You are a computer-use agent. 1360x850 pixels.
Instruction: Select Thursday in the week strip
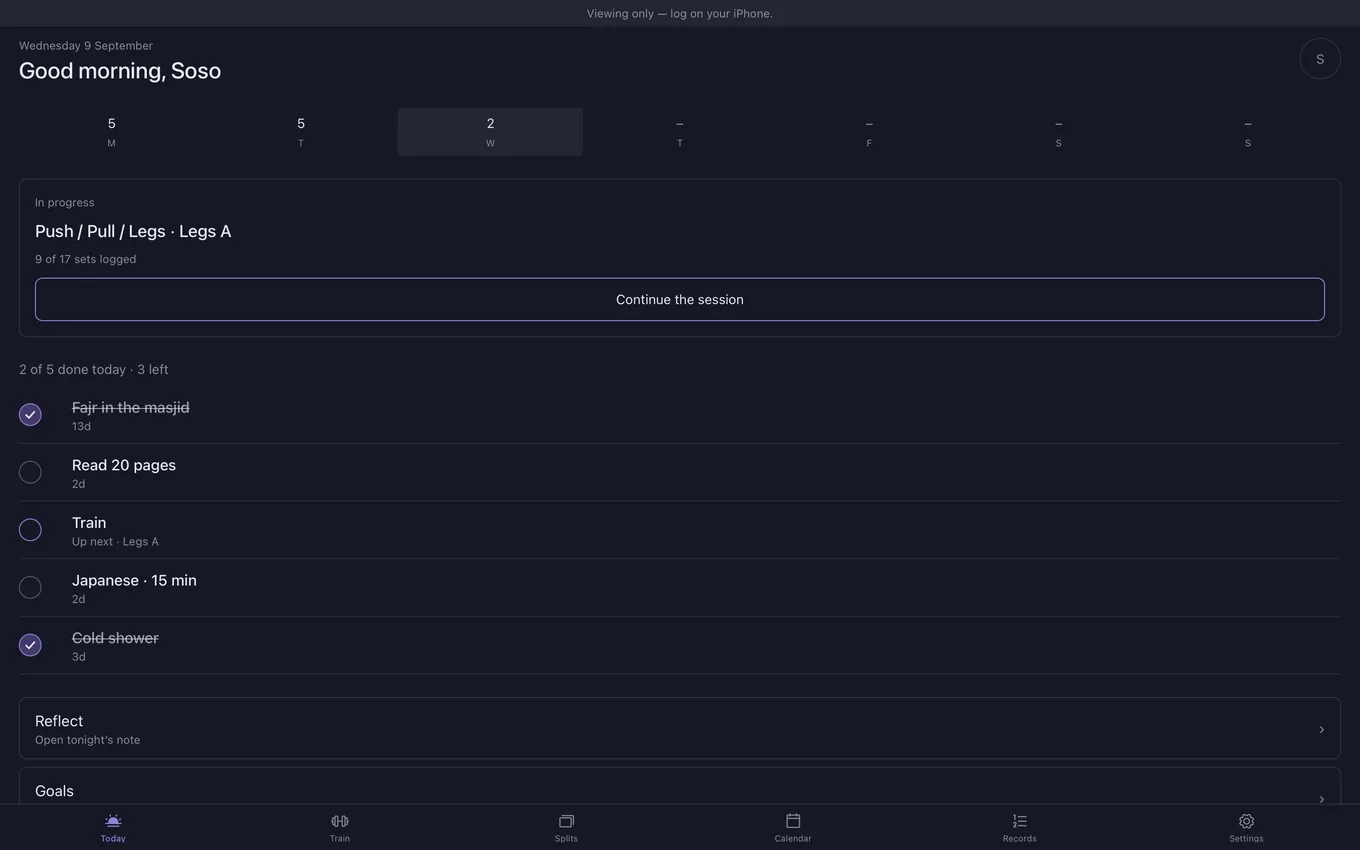(x=680, y=132)
